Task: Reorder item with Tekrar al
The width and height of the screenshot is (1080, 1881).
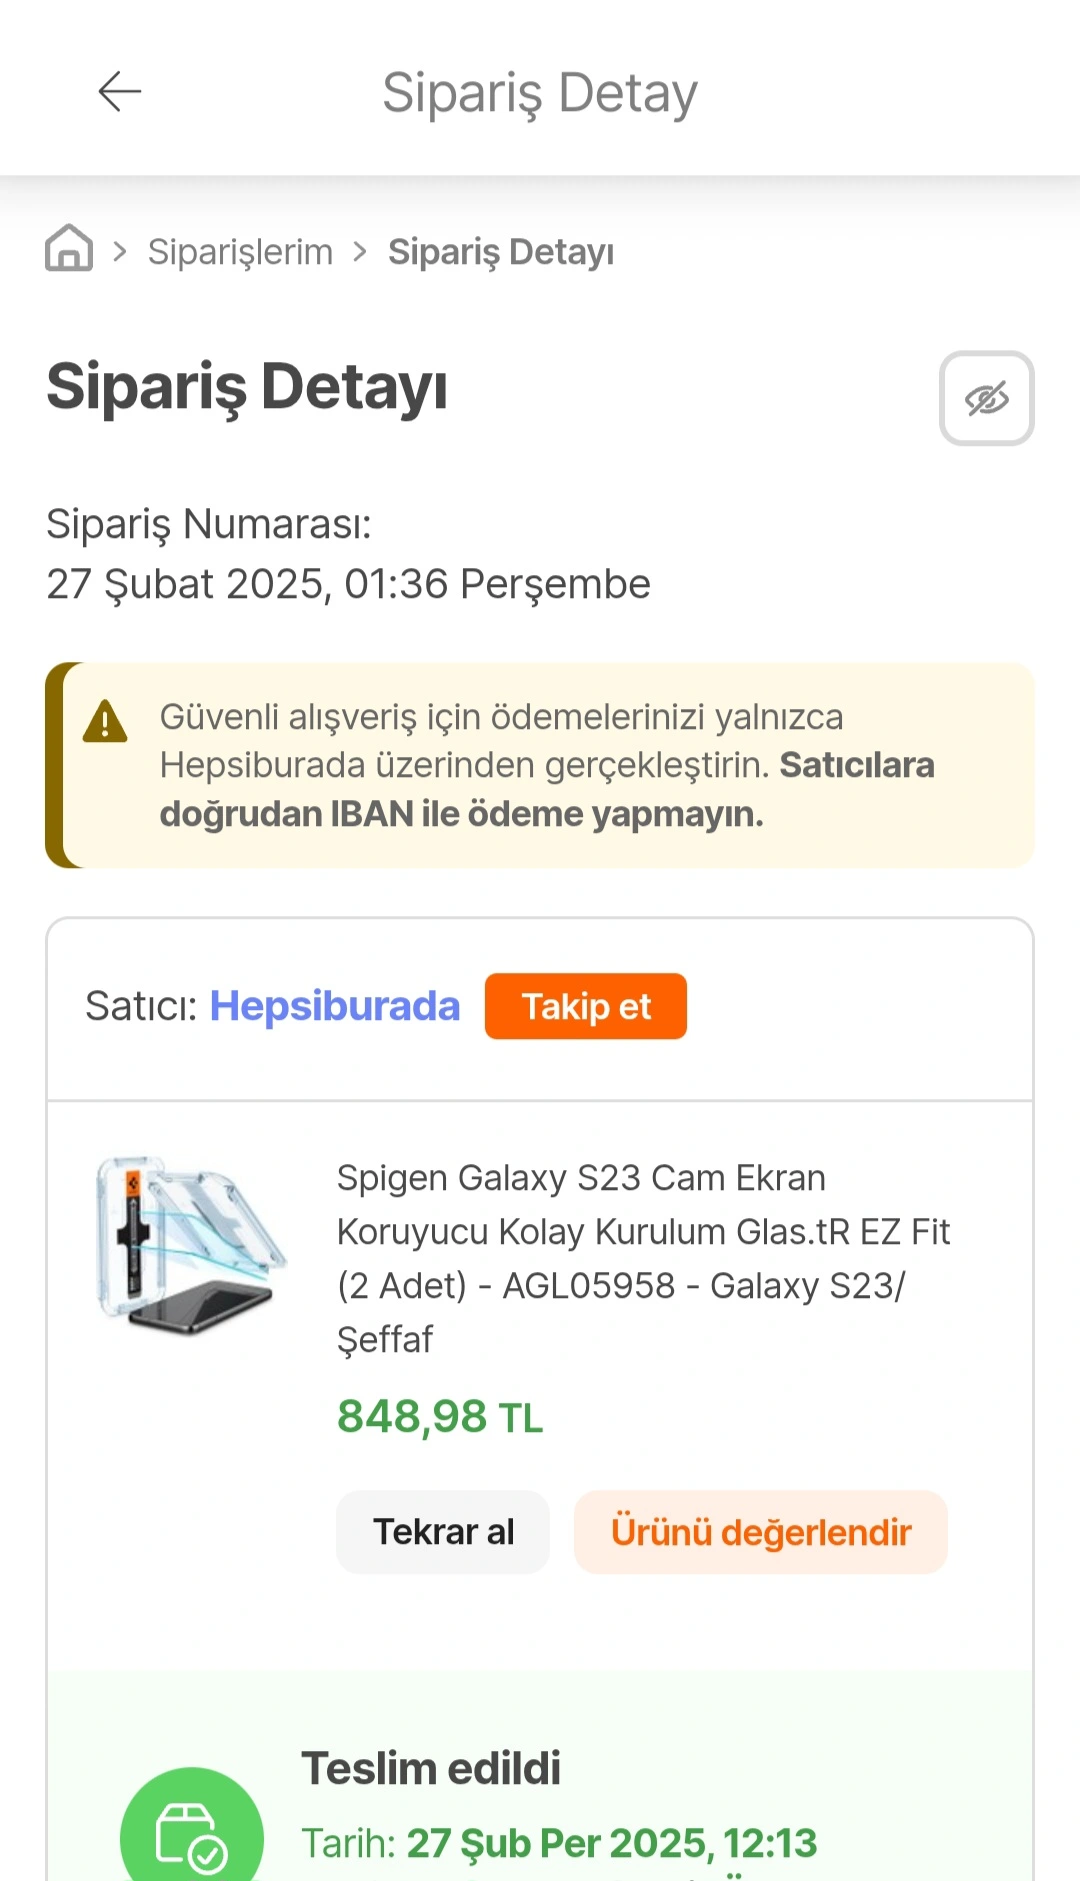Action: point(443,1532)
